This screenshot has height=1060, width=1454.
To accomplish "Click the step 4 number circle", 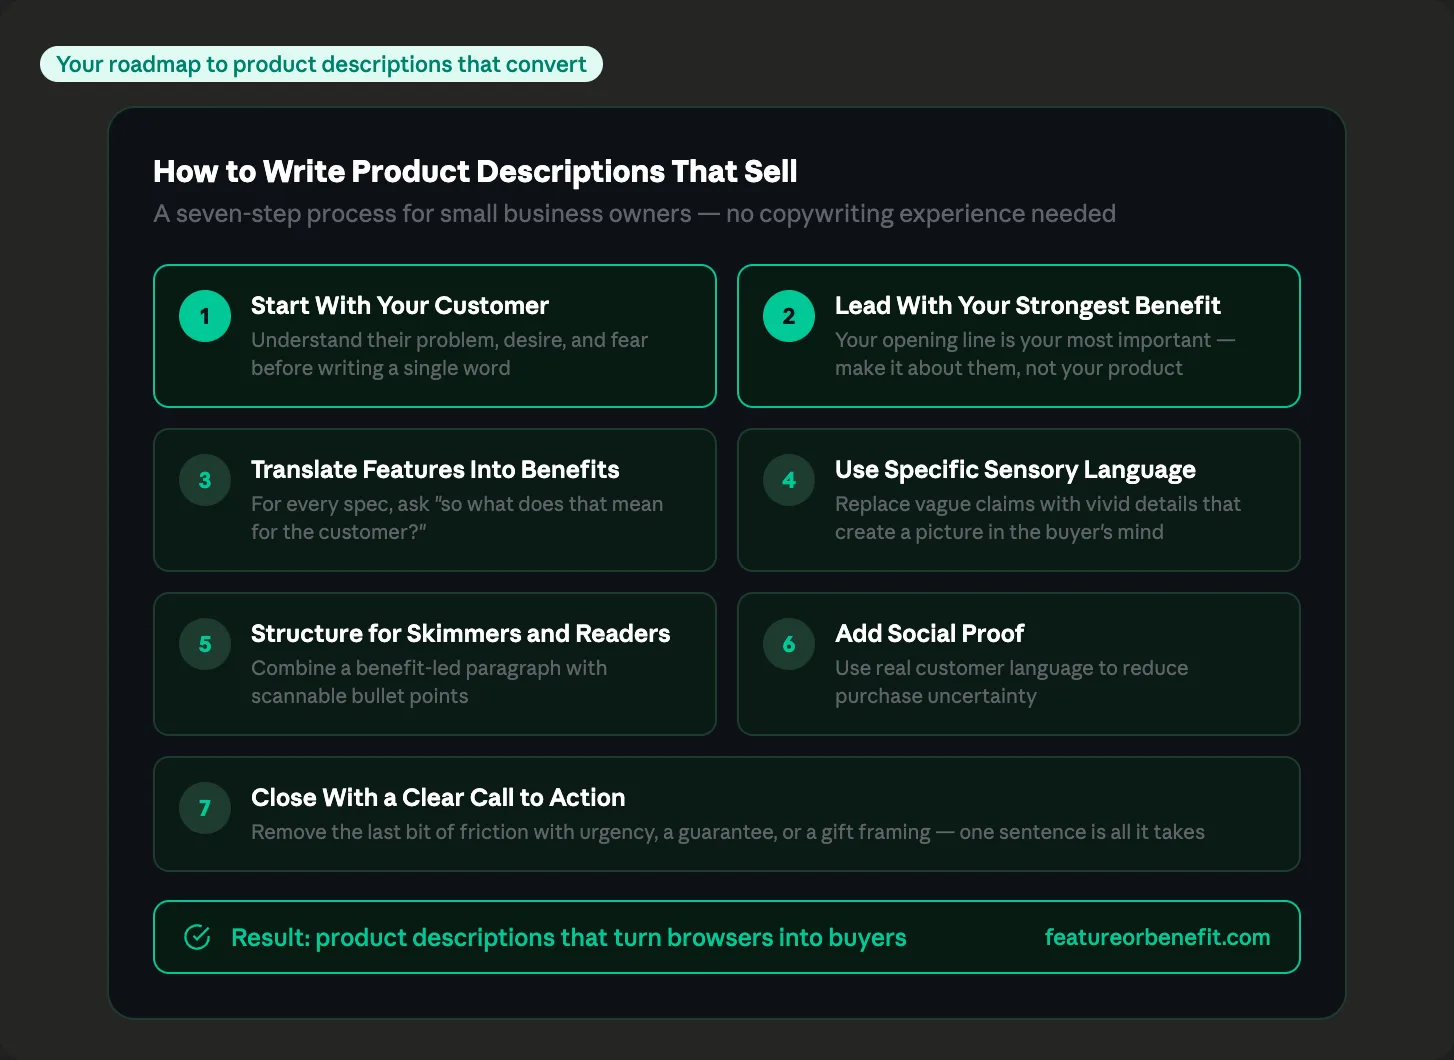I will coord(789,480).
